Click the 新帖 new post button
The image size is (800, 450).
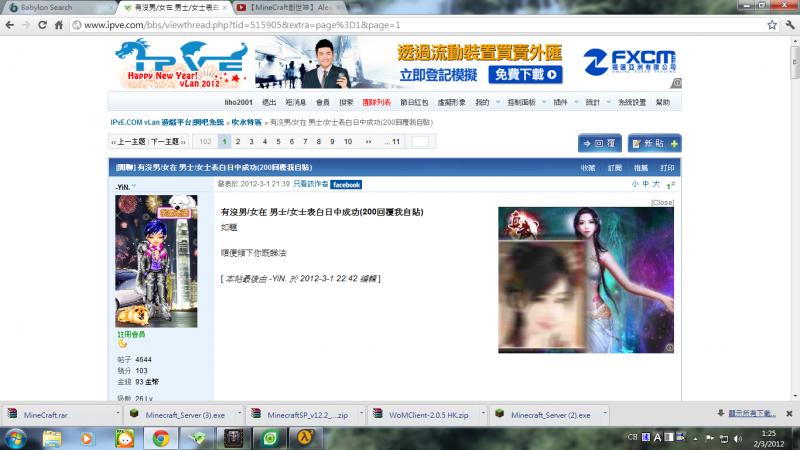coord(654,143)
